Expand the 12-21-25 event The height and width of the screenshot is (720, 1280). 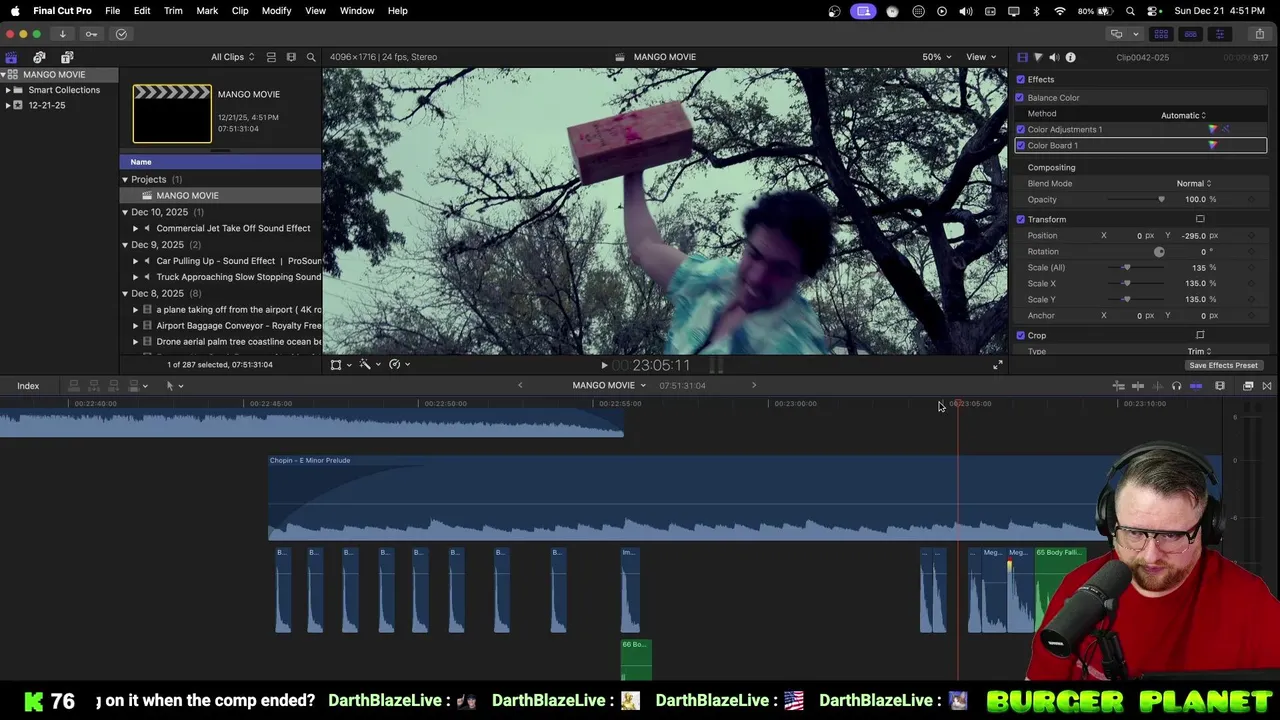click(x=8, y=105)
